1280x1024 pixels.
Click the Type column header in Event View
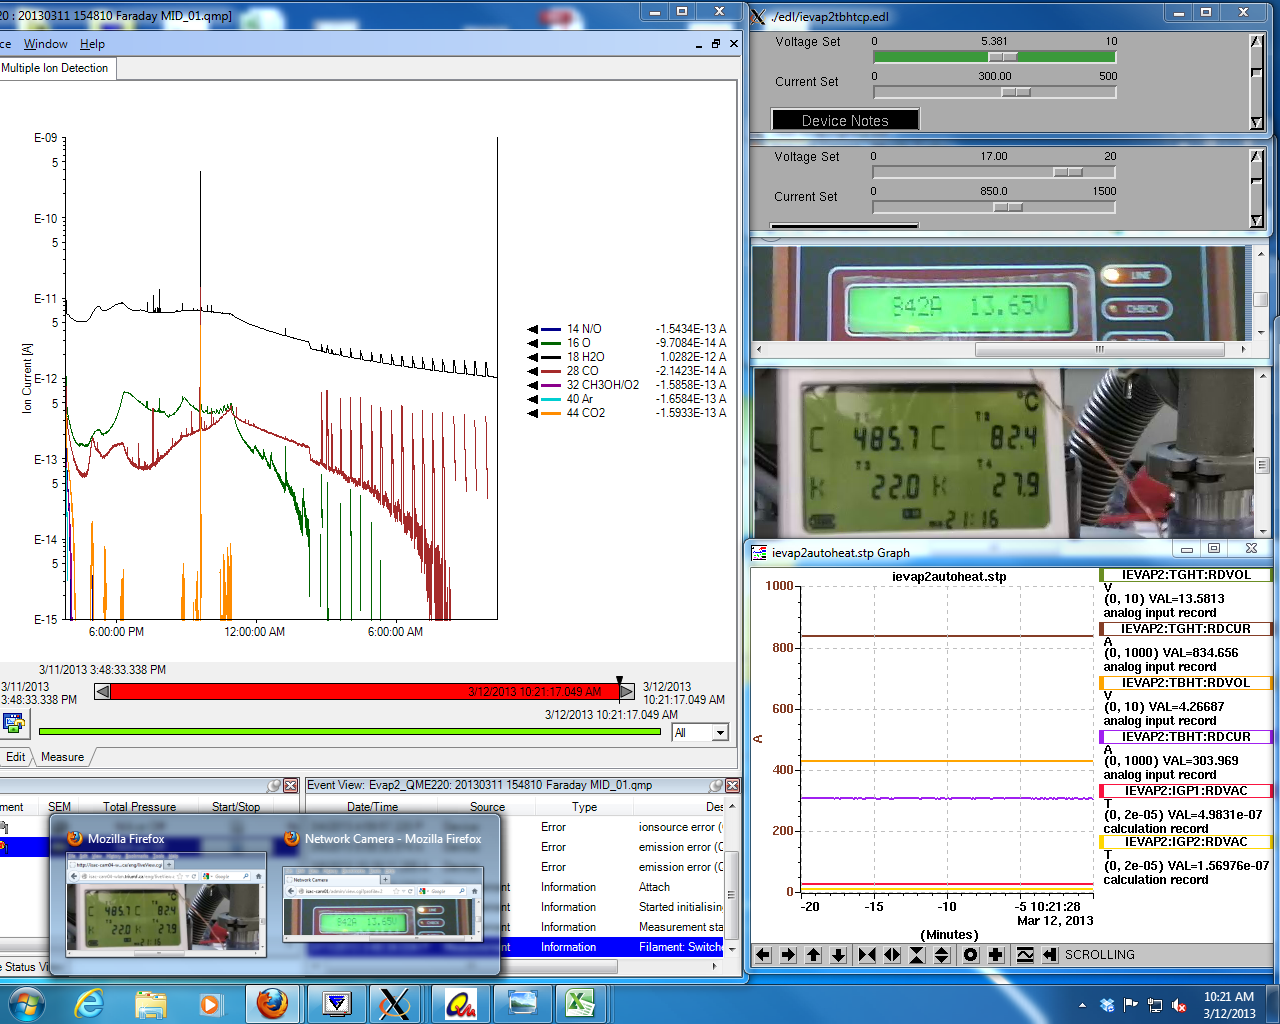click(x=584, y=807)
